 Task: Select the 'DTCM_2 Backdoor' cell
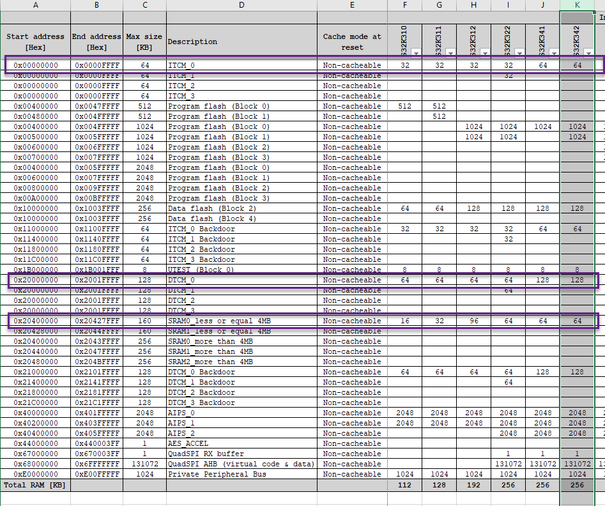[x=242, y=392]
